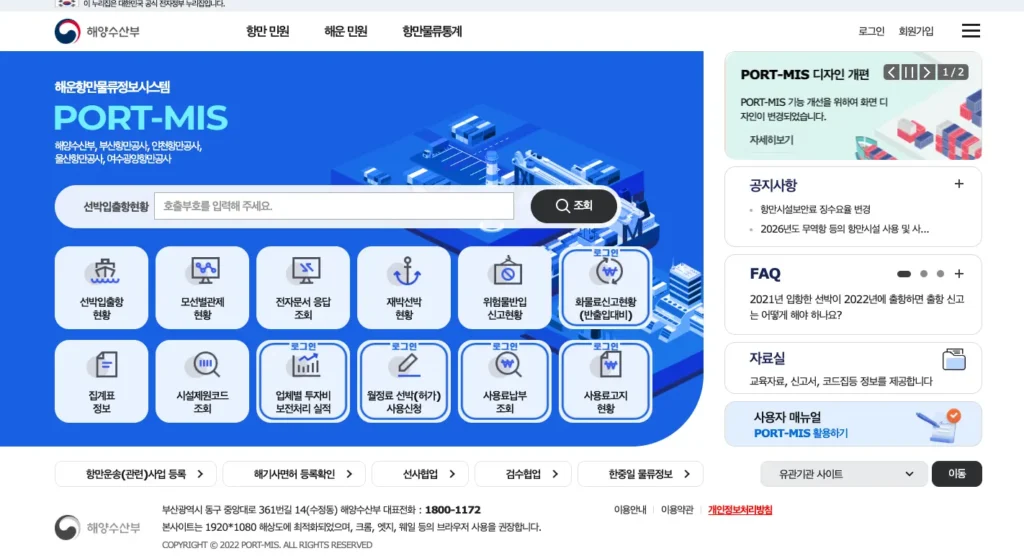Click the 자료실 heading
Viewport: 1024px width, 556px height.
coord(767,358)
